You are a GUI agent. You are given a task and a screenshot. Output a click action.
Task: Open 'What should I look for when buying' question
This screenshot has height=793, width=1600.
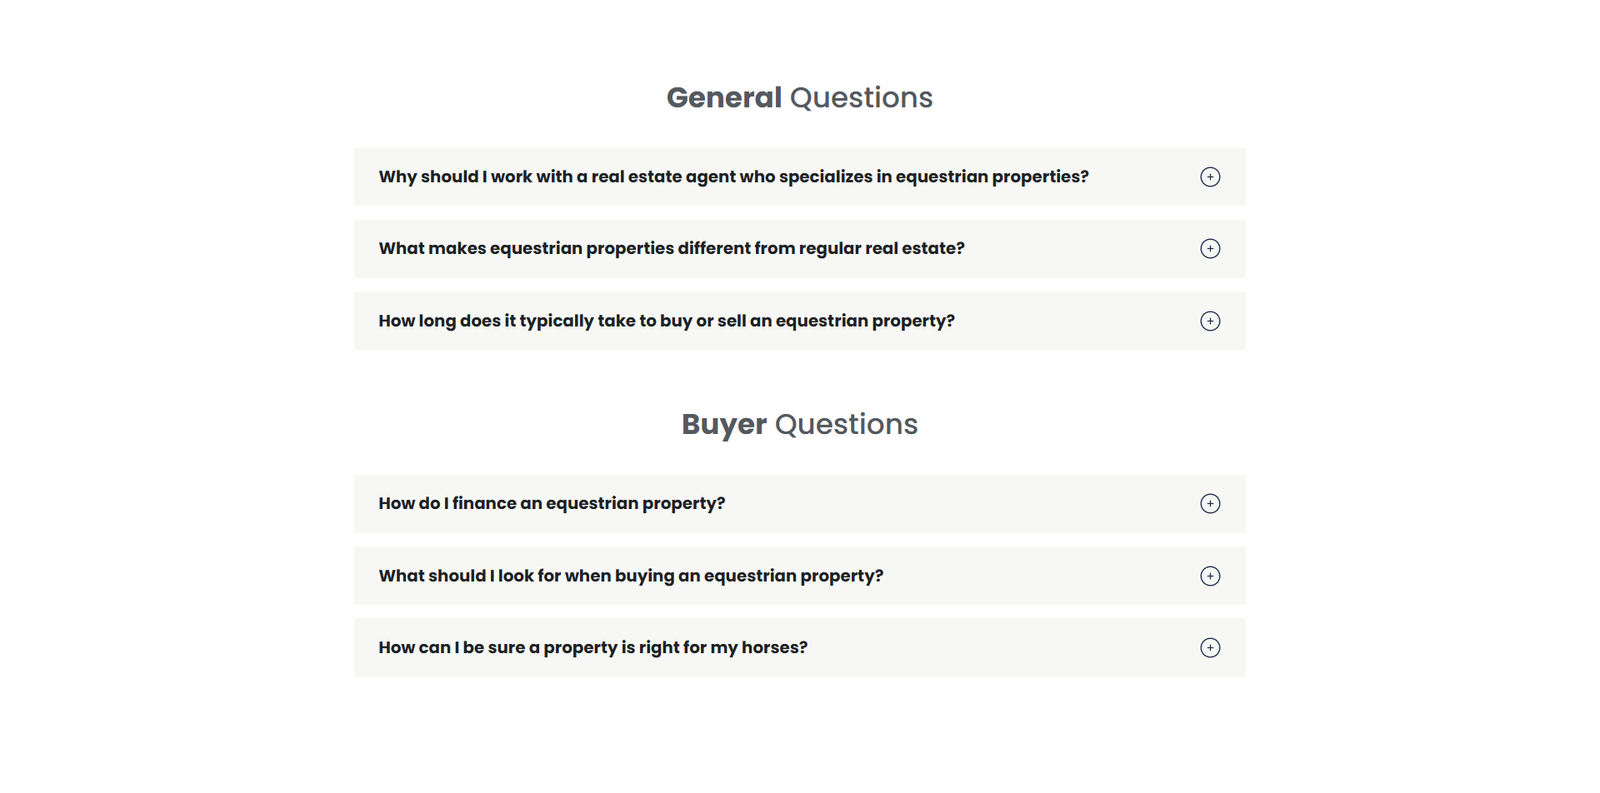coord(630,576)
